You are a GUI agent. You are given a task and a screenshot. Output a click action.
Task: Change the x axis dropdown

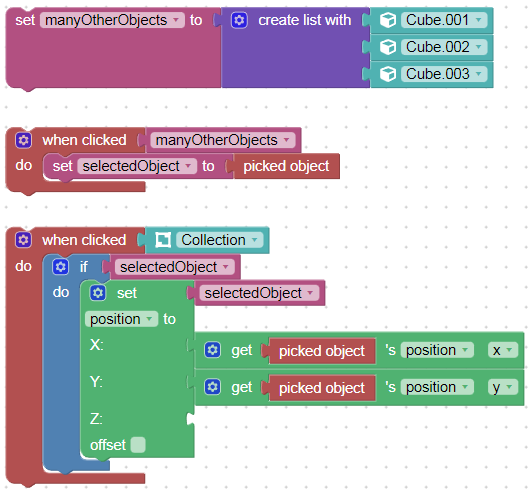(x=503, y=350)
